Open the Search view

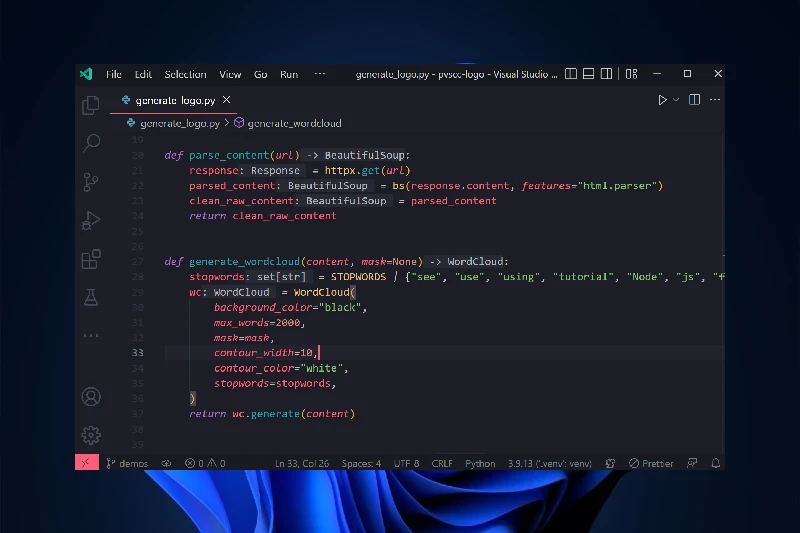coord(91,143)
